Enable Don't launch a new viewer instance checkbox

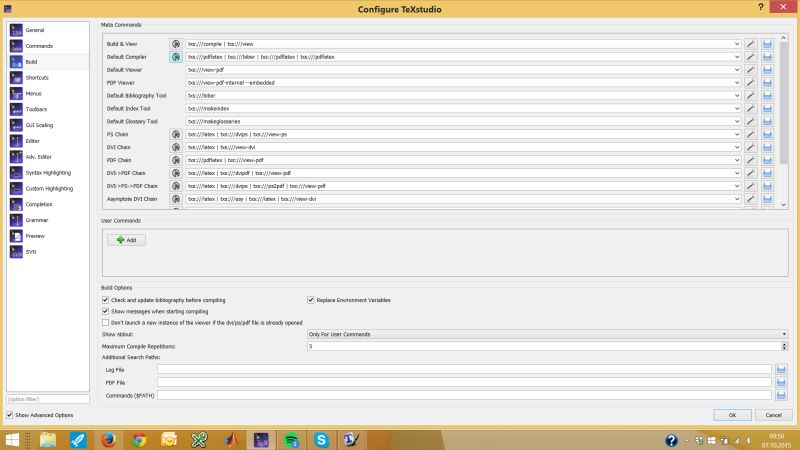coord(106,322)
